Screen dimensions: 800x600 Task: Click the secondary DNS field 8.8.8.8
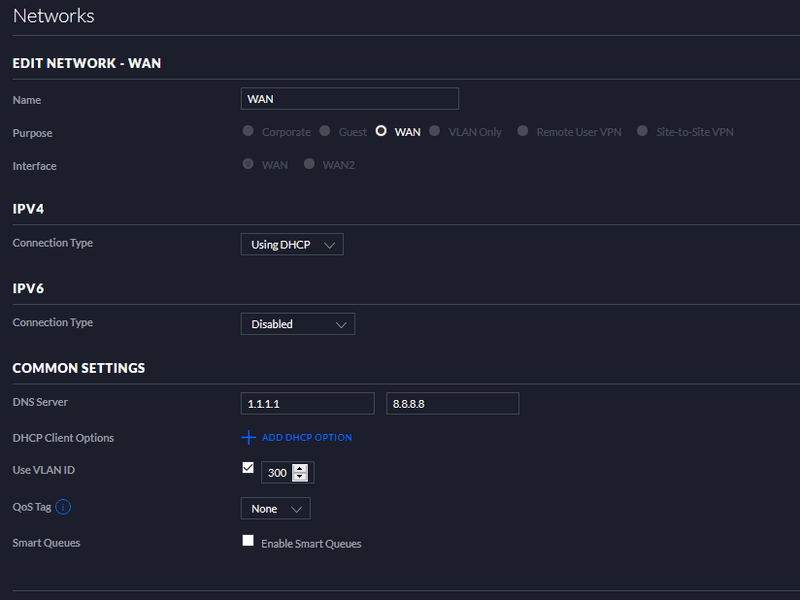pyautogui.click(x=453, y=404)
